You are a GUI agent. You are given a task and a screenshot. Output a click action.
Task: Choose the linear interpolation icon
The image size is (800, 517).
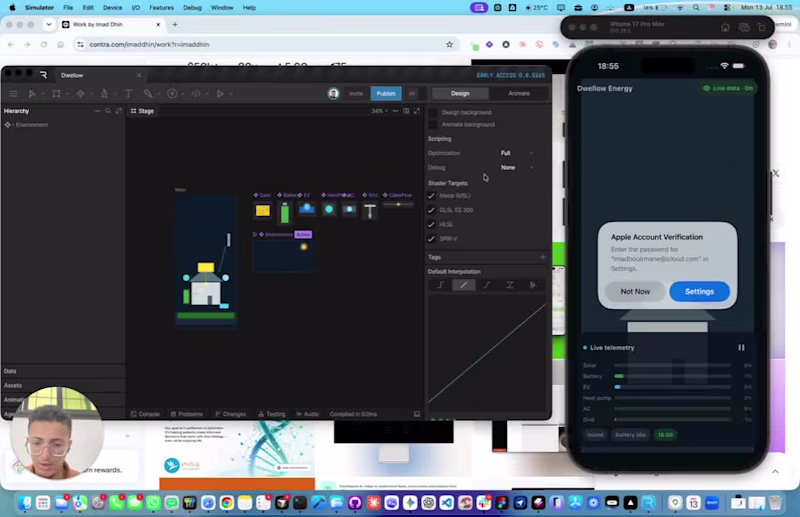463,285
